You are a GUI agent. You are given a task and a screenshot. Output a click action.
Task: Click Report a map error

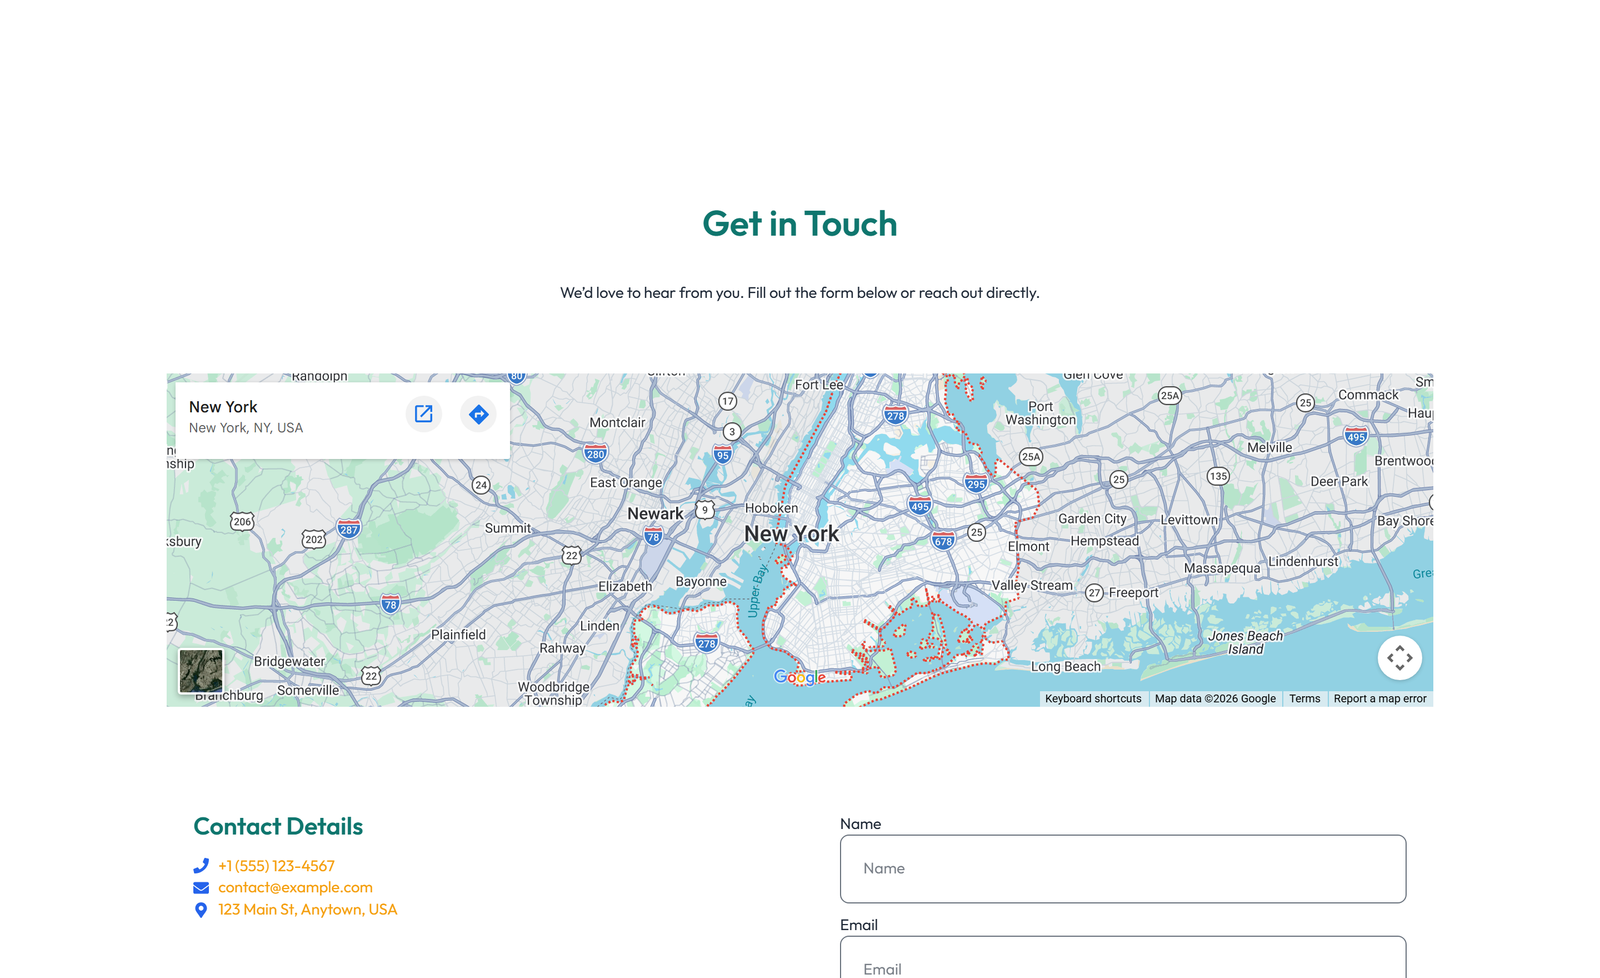click(x=1379, y=698)
